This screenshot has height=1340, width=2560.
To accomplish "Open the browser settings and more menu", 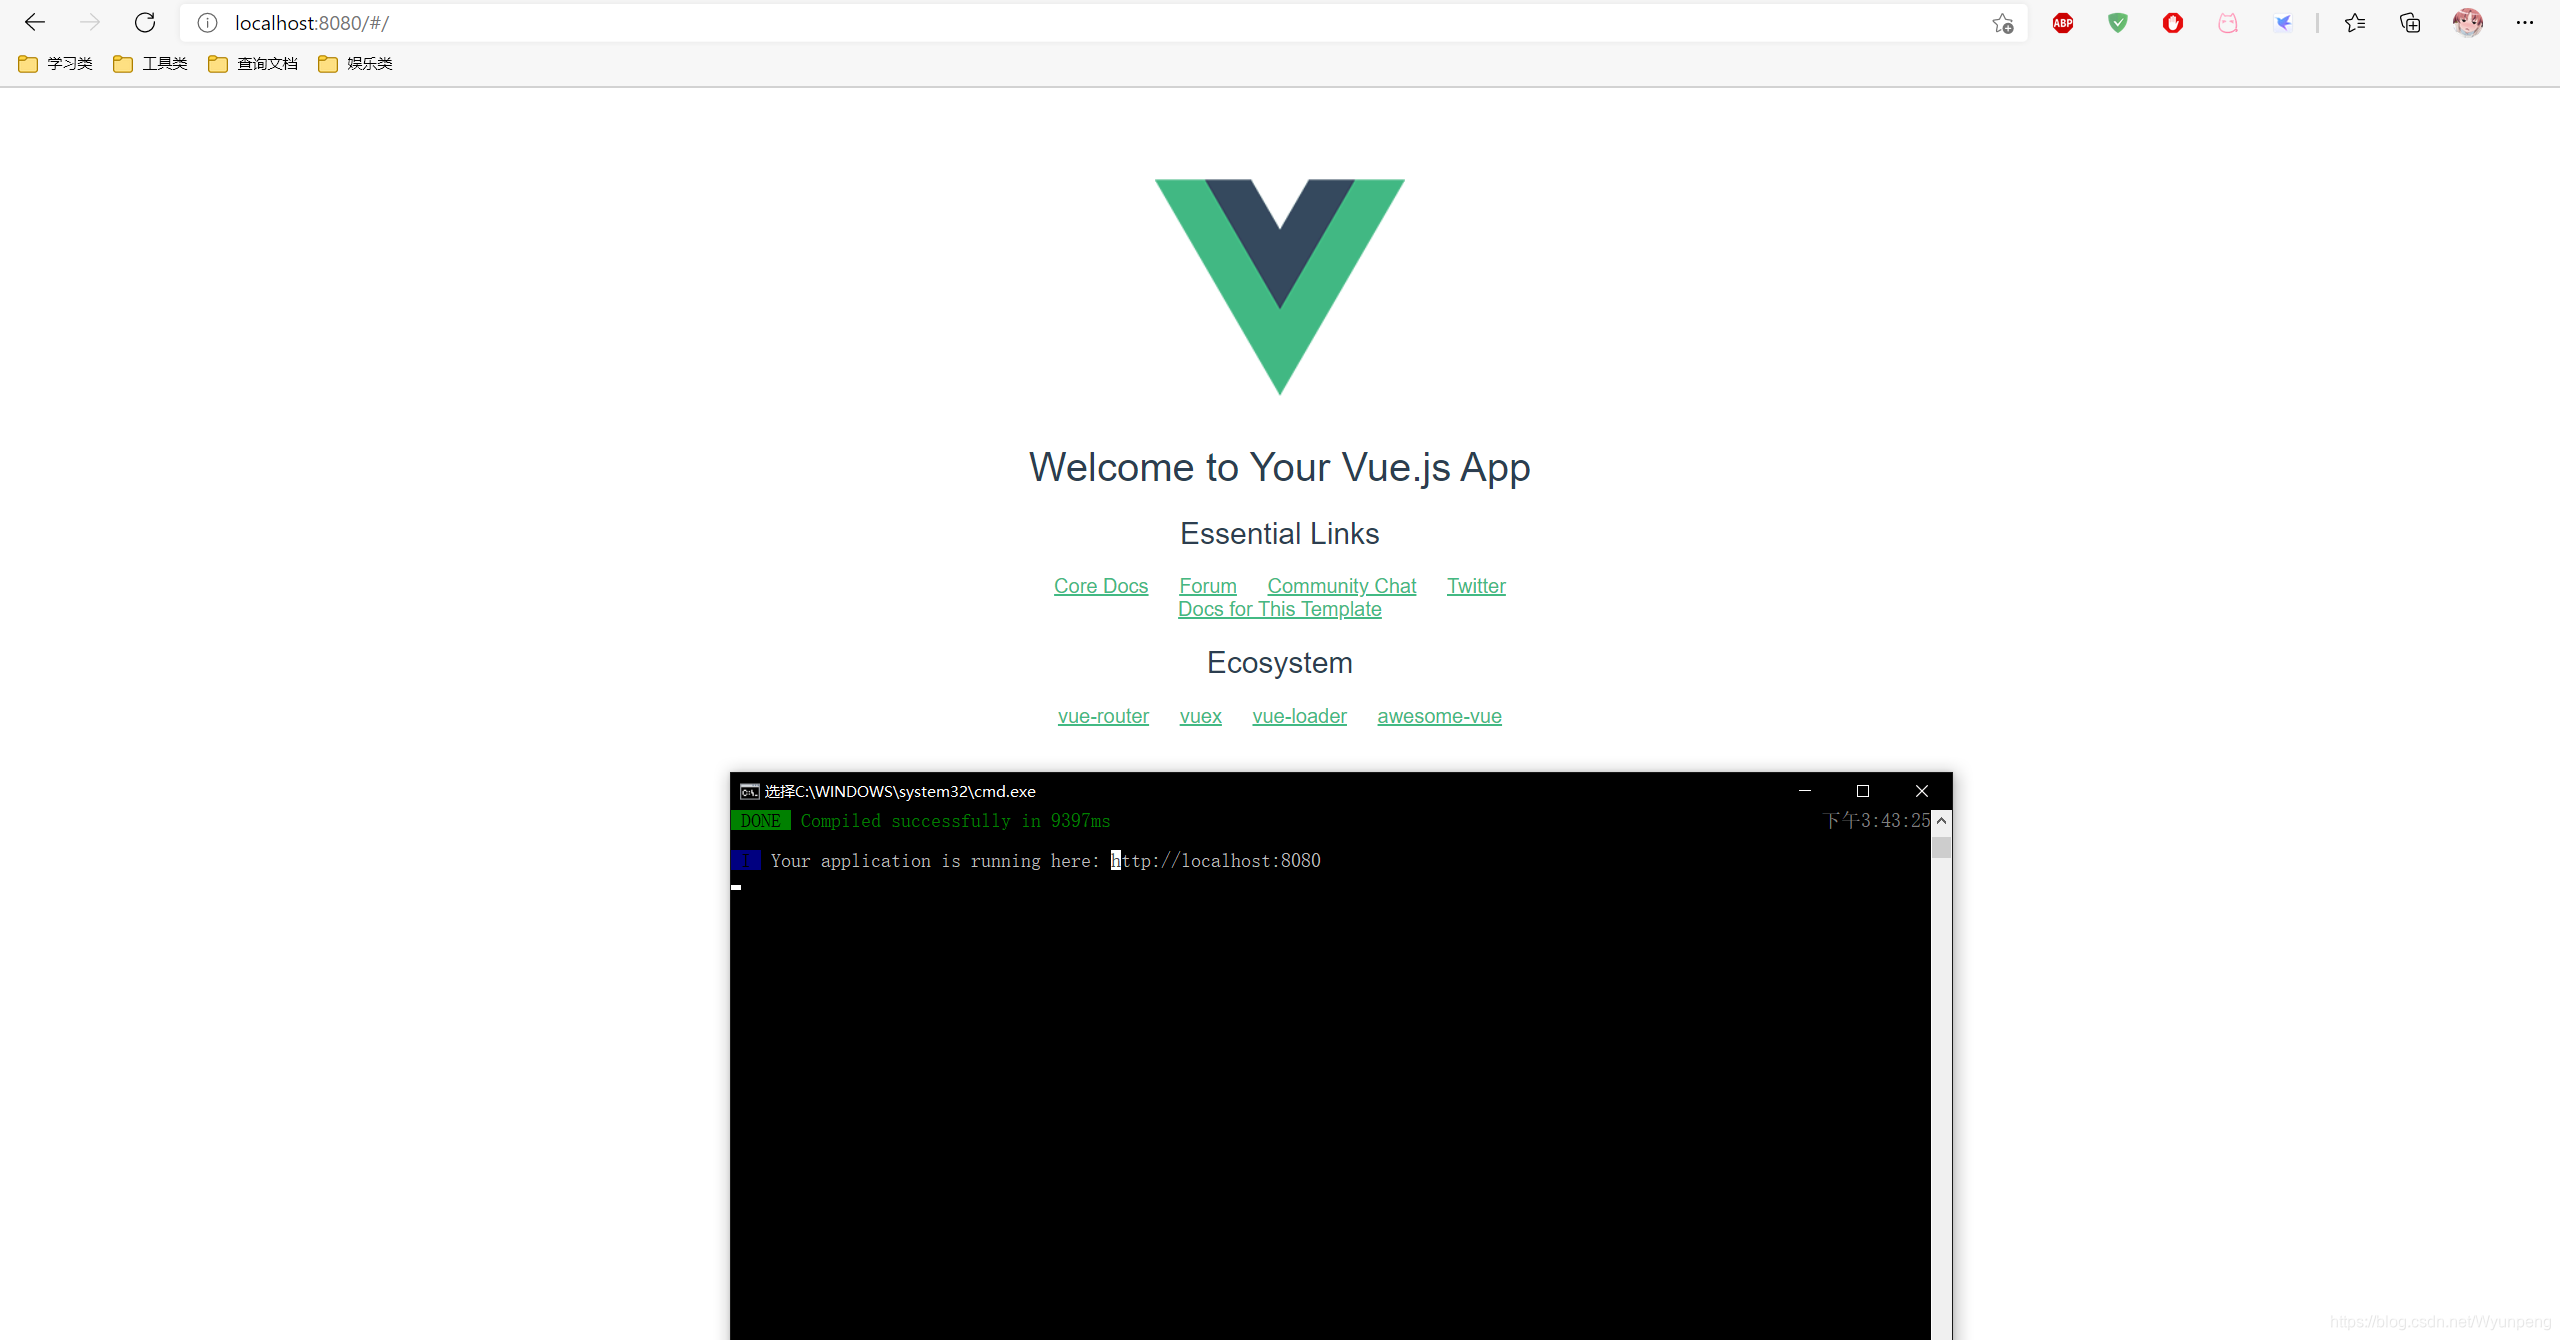I will tap(2525, 22).
